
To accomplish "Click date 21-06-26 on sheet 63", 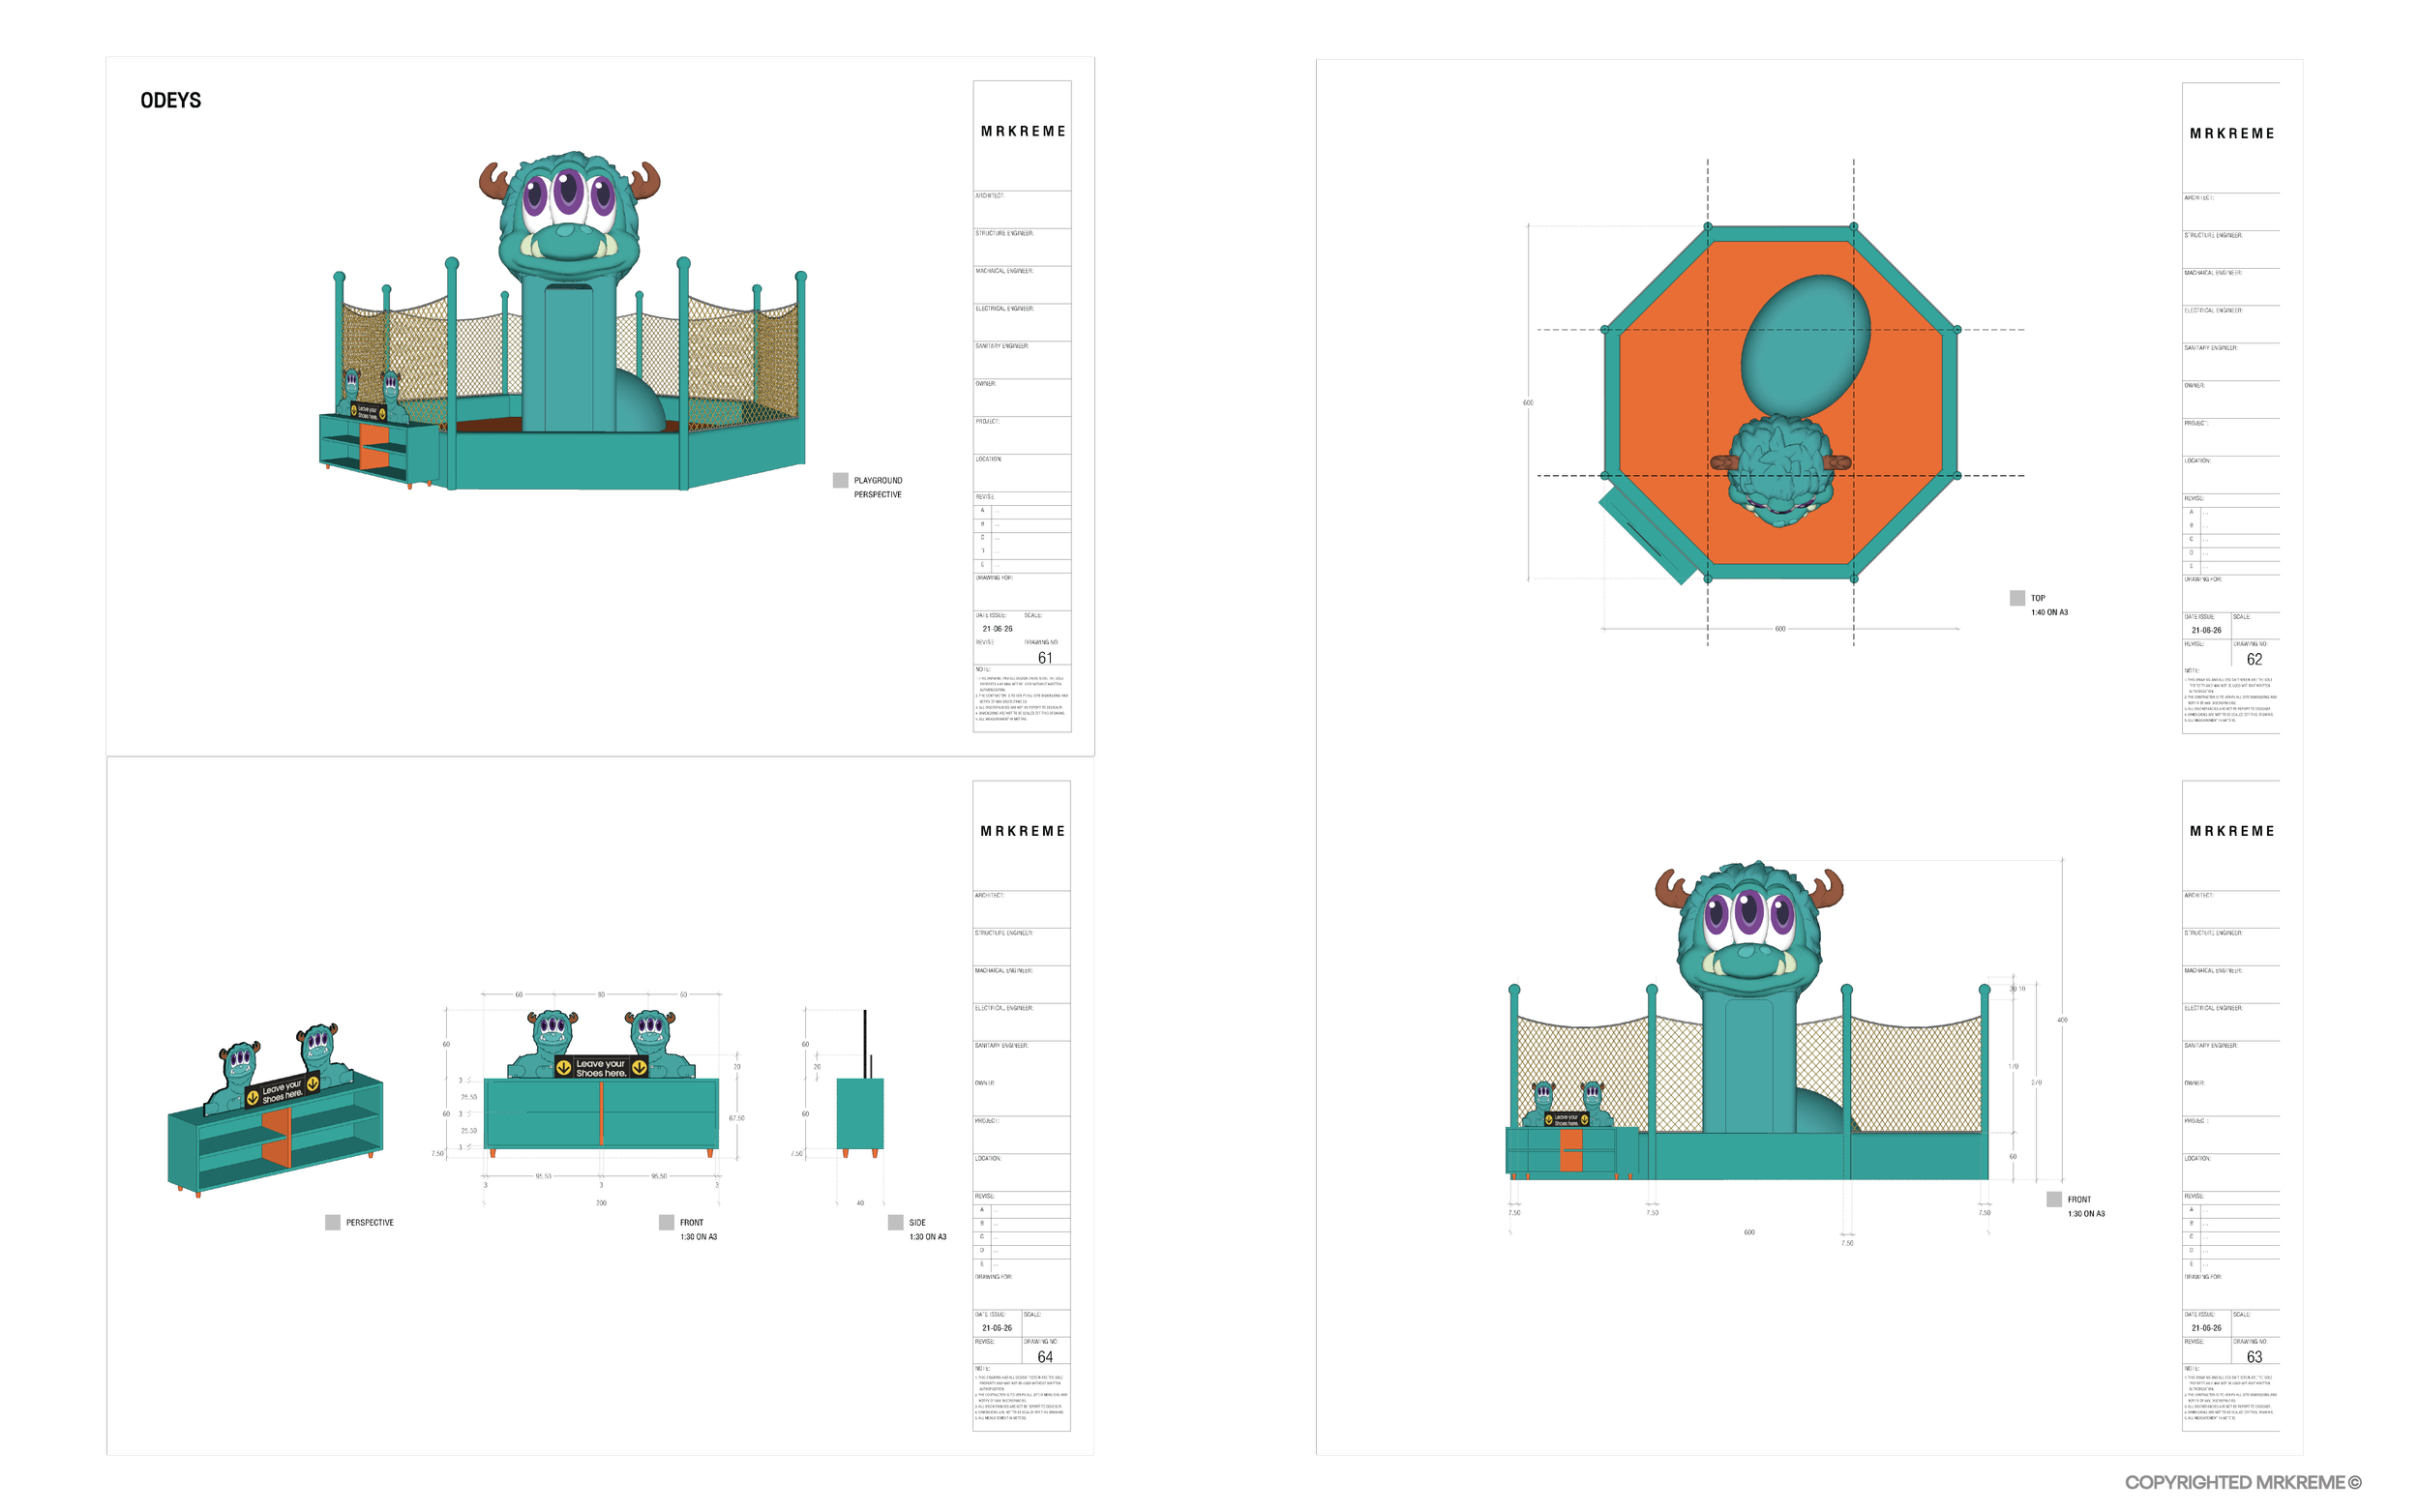I will tap(2206, 1328).
